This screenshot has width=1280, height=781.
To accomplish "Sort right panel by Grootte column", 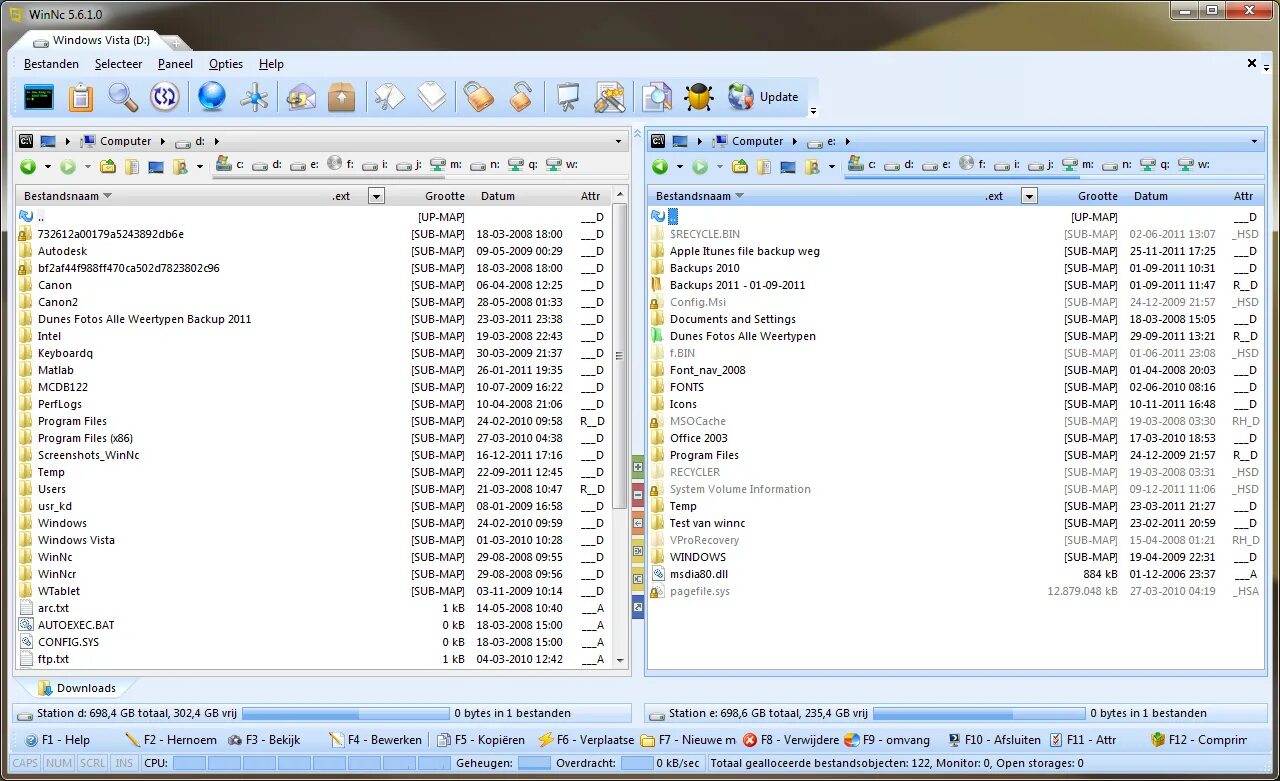I will pyautogui.click(x=1097, y=196).
